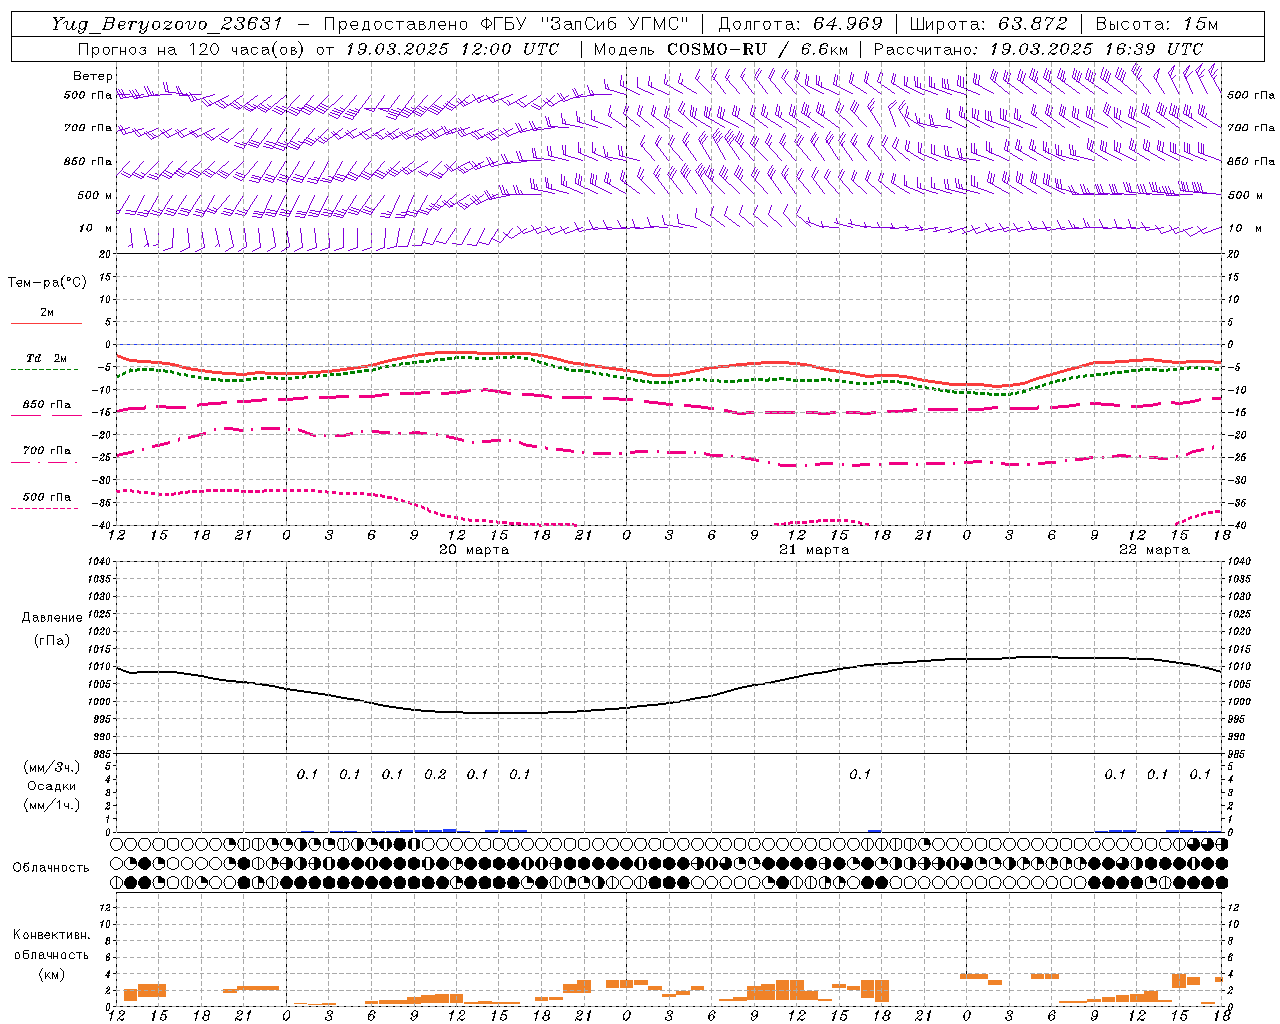The height and width of the screenshot is (1024, 1280).
Task: Click the 21 марта date label
Action: pyautogui.click(x=814, y=550)
